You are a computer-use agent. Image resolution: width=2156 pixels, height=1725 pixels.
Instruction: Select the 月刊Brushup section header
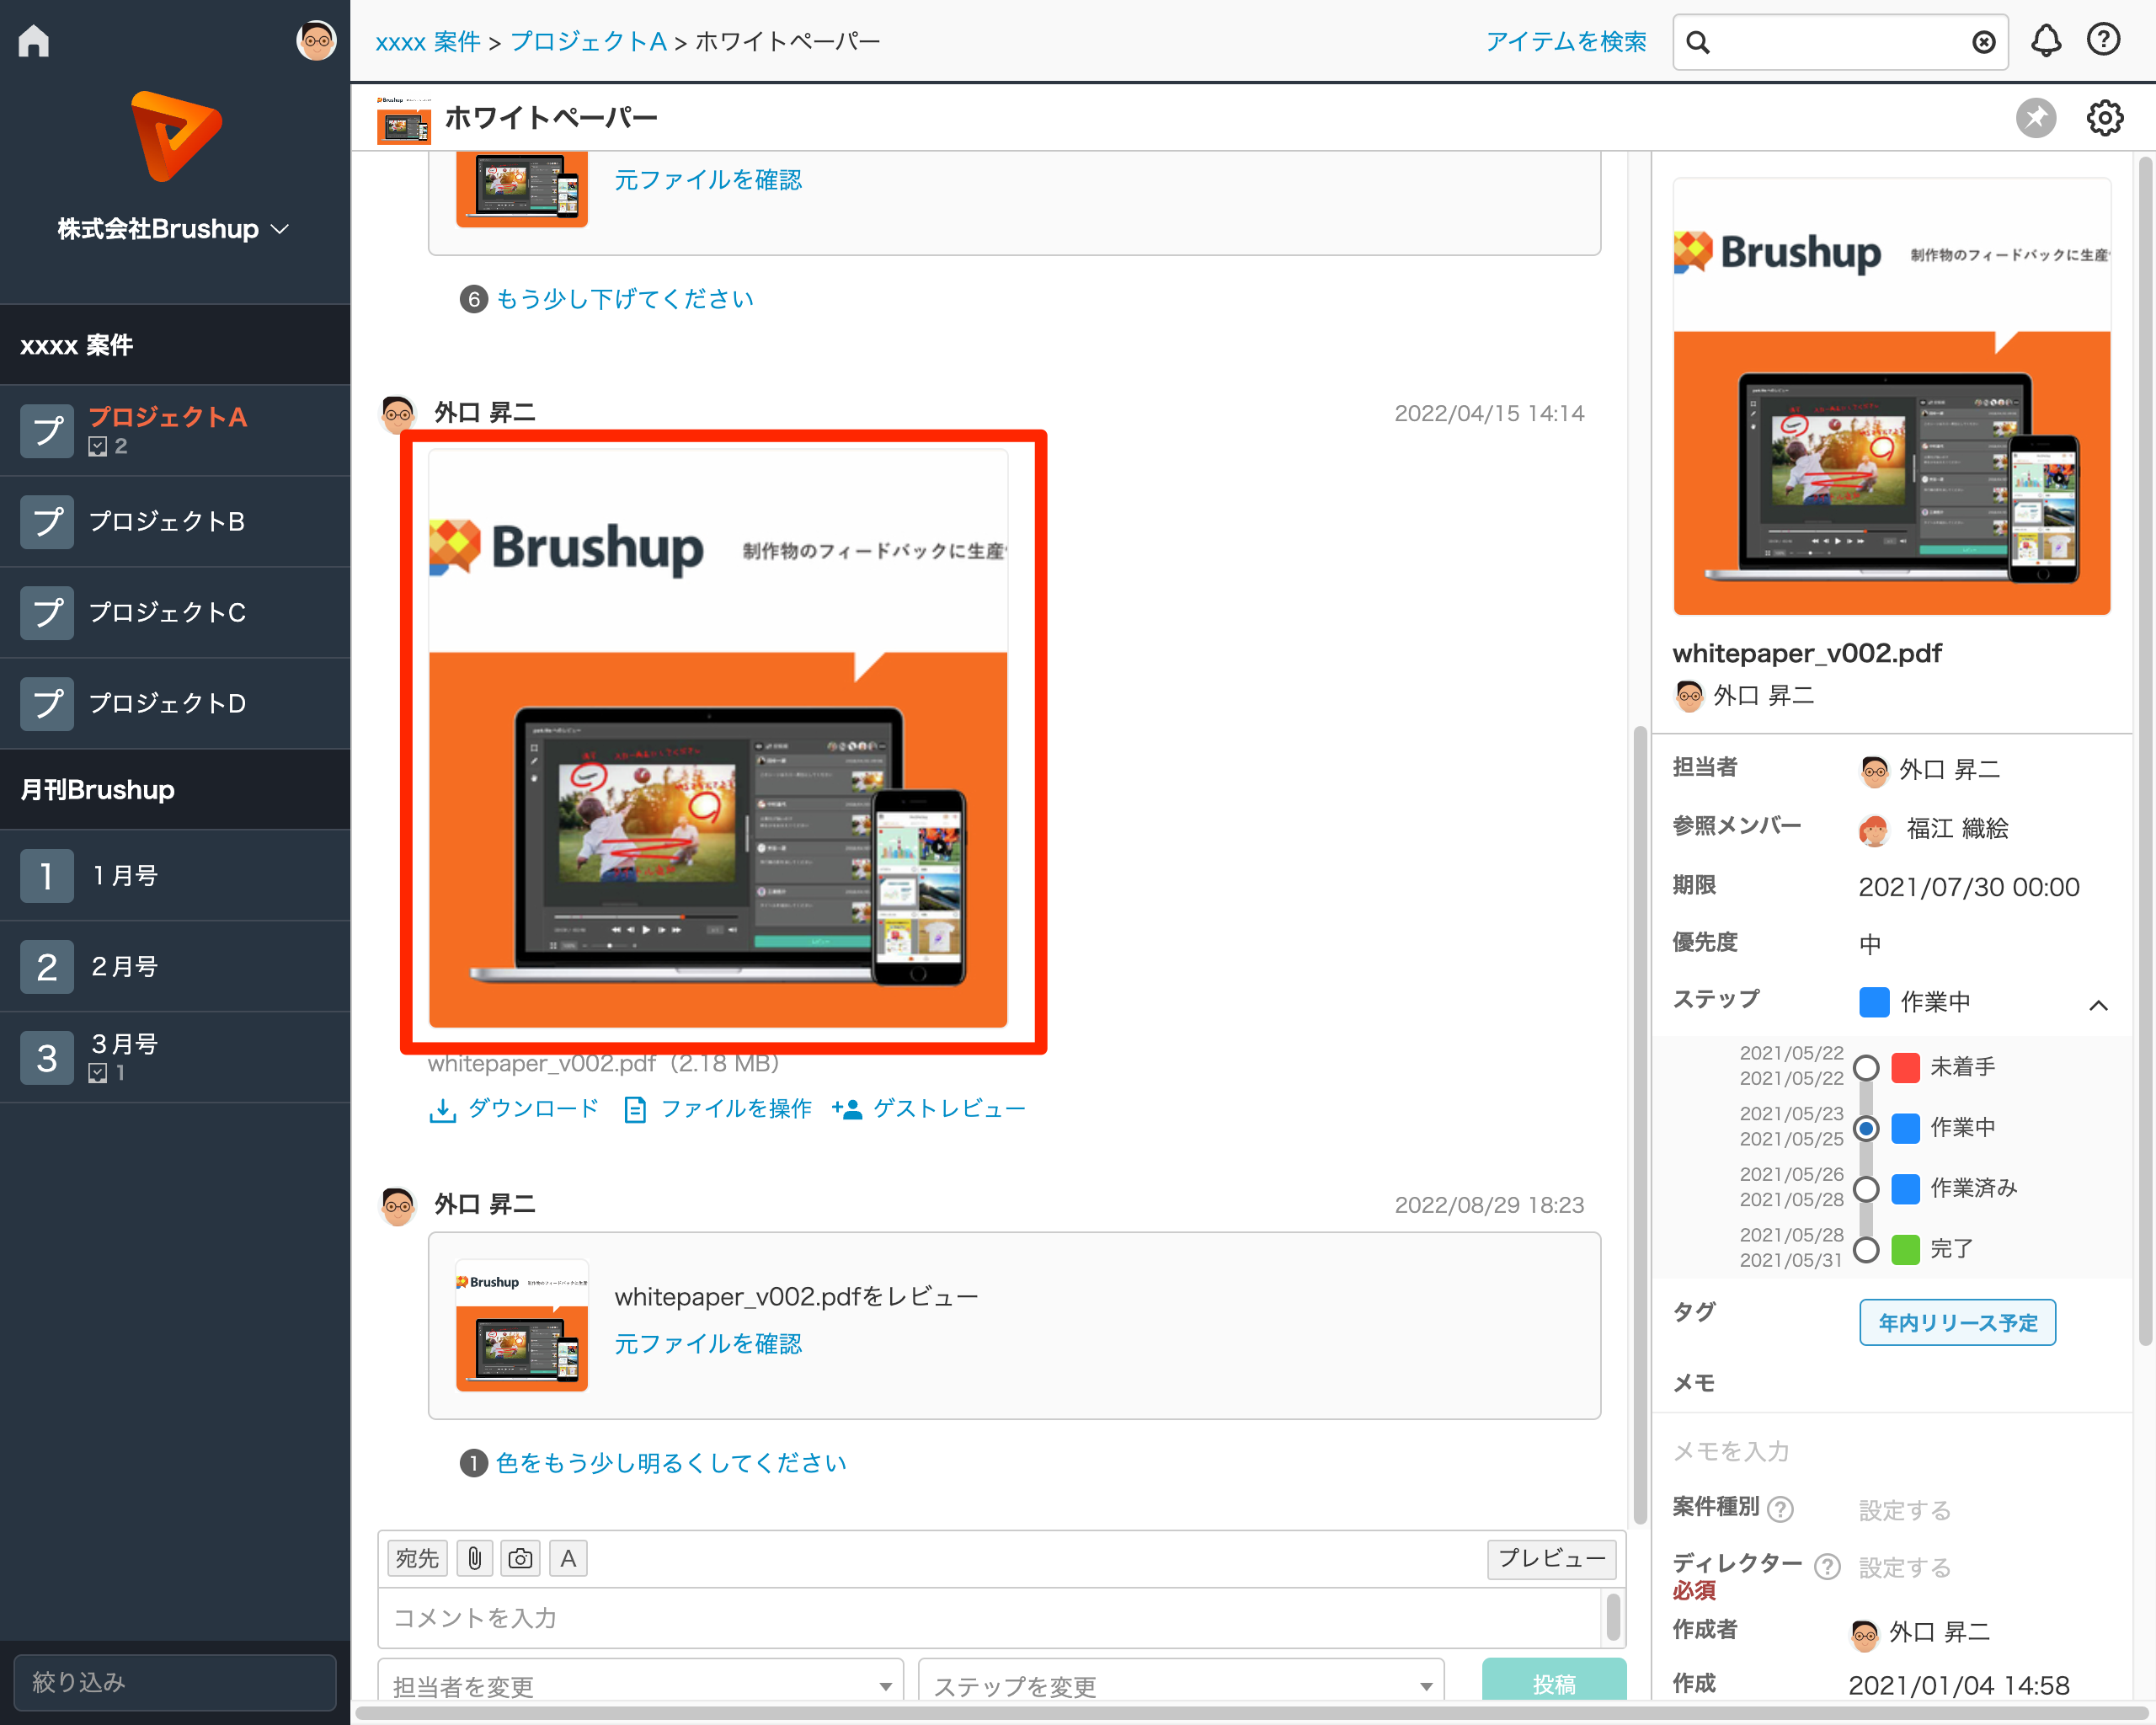click(x=175, y=790)
